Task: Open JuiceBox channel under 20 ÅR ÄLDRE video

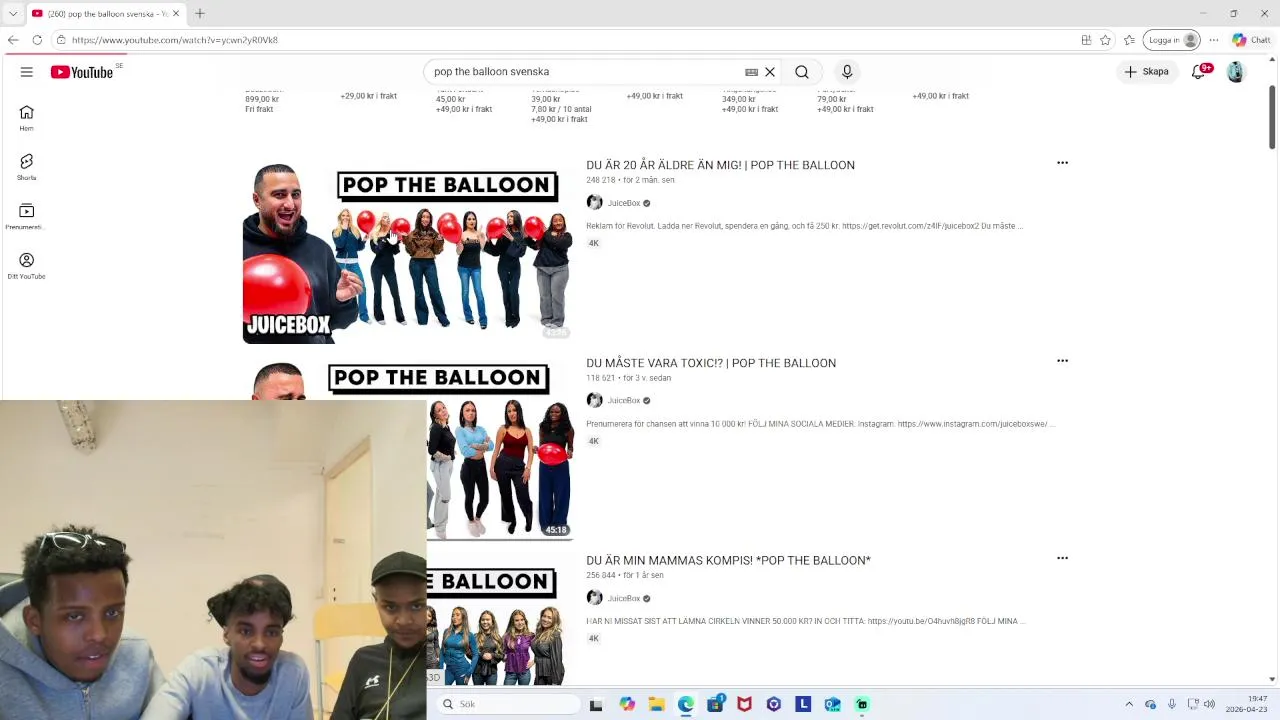Action: [x=624, y=203]
